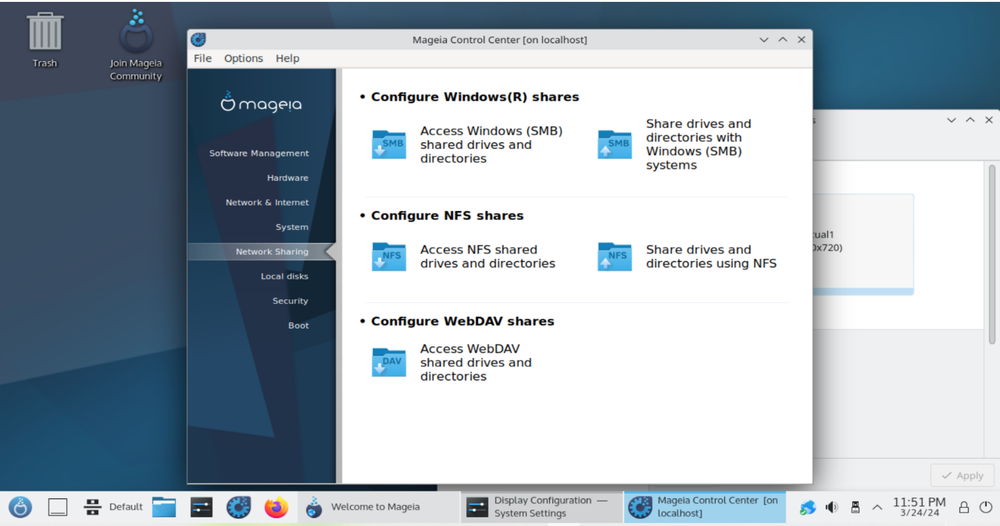Click scrollbar in Display Configuration window
The image size is (1000, 526).
click(x=992, y=254)
